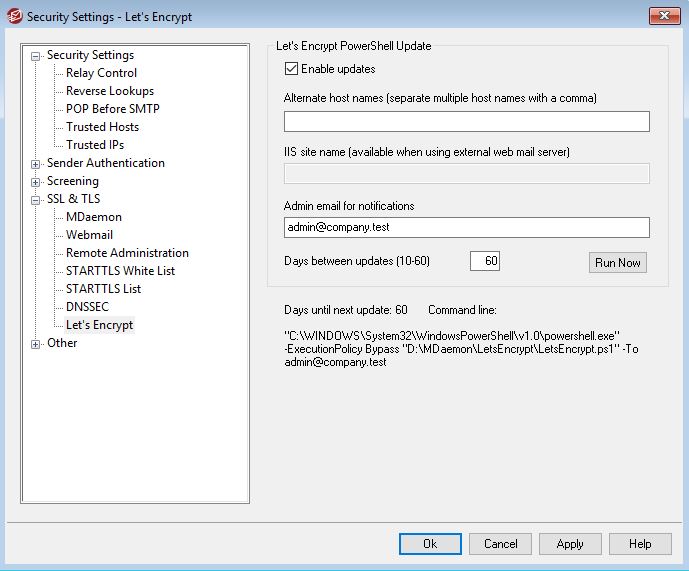Collapse the SSL & TLS node
This screenshot has height=571, width=689.
pyautogui.click(x=36, y=200)
